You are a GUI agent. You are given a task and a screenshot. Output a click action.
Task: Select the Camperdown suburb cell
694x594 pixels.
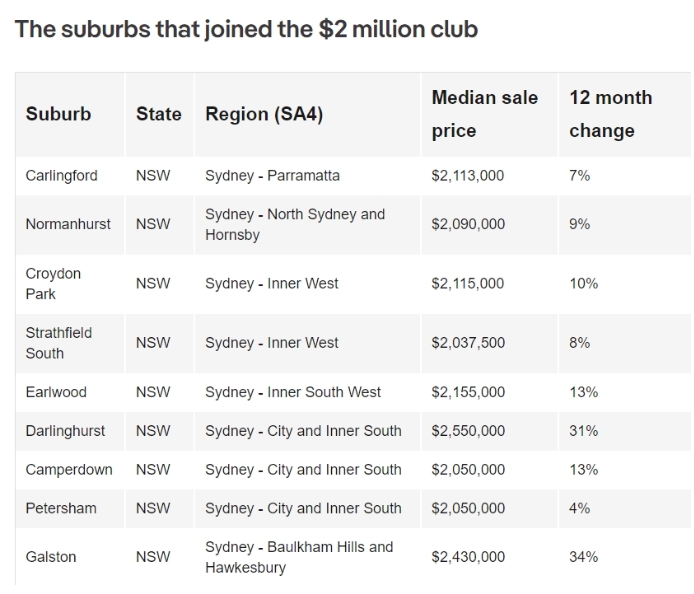[69, 470]
